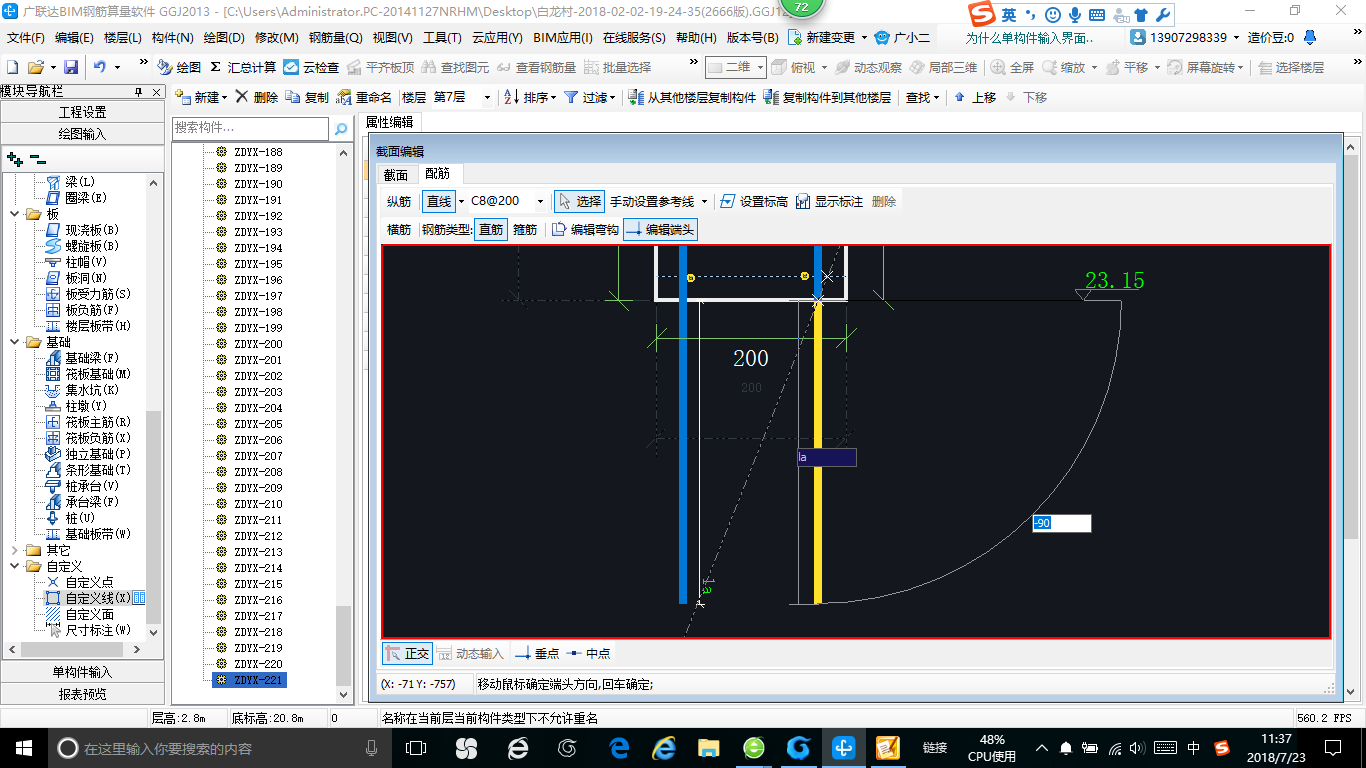Viewport: 1366px width, 768px height.
Task: Click 过滤 filter button
Action: (x=590, y=97)
